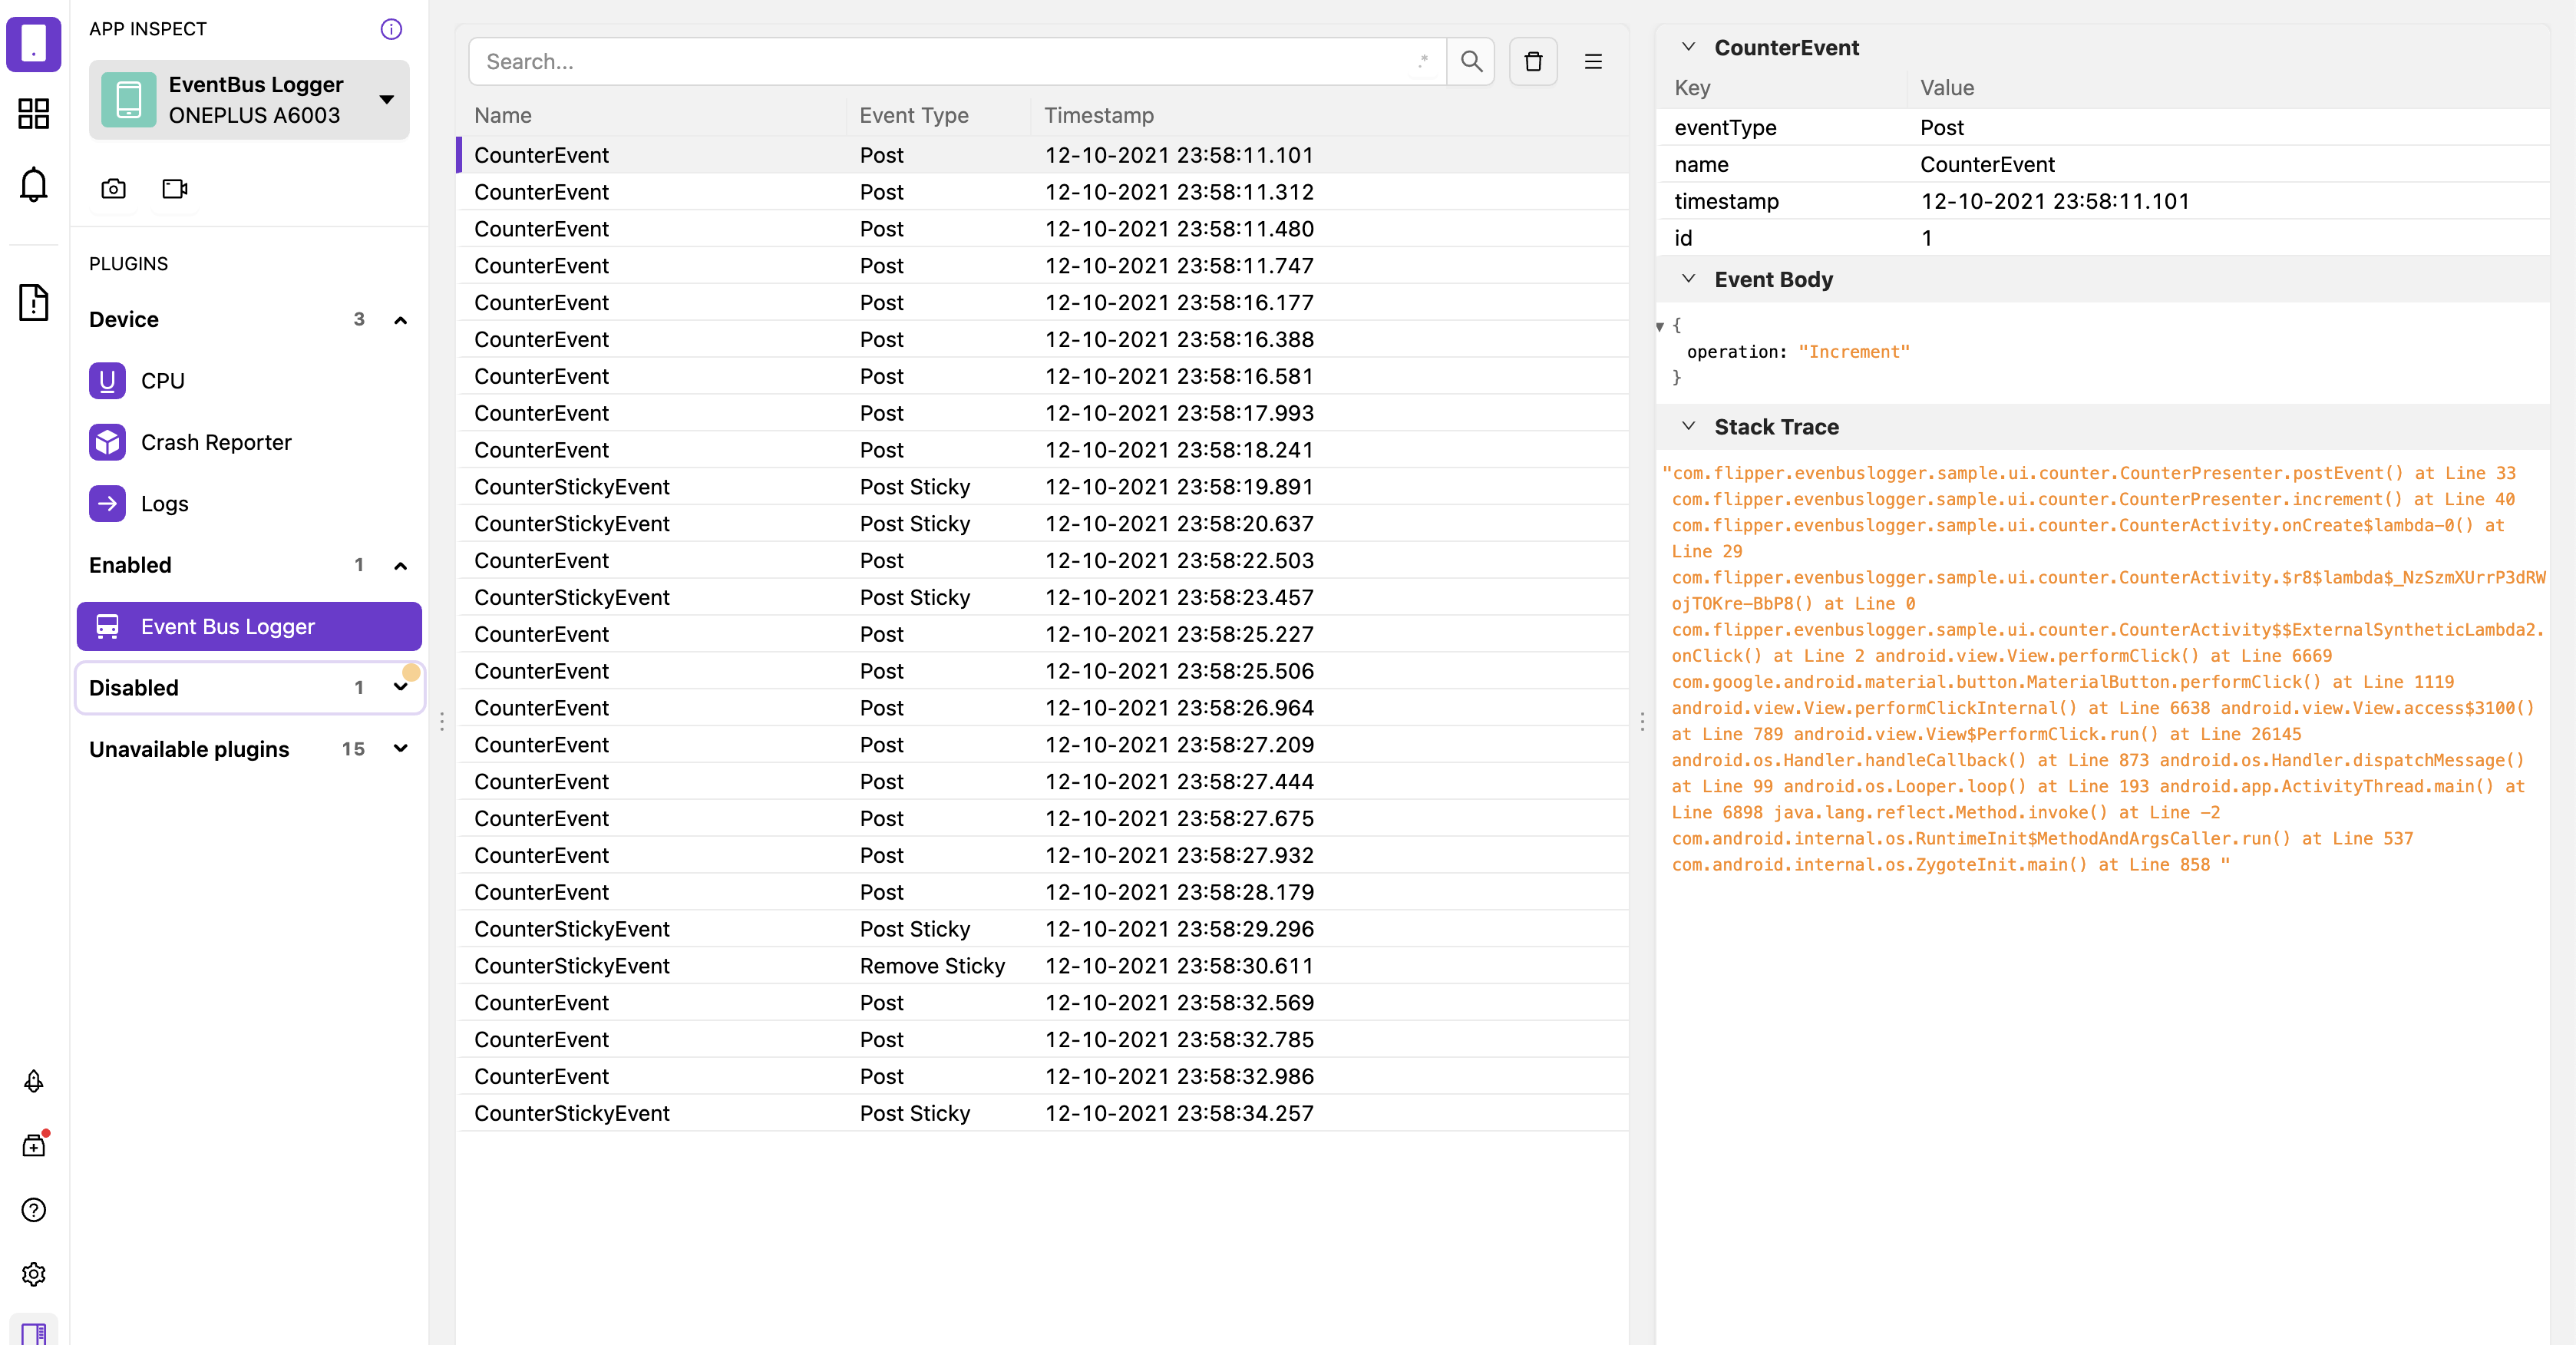Collapse the Stack Trace section
2576x1345 pixels.
(x=1688, y=426)
